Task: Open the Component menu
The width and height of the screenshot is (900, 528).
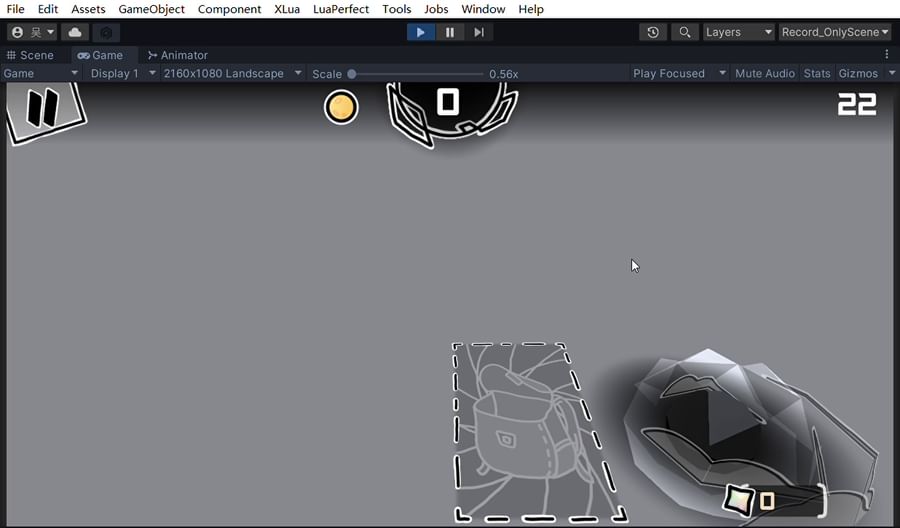Action: coord(230,9)
